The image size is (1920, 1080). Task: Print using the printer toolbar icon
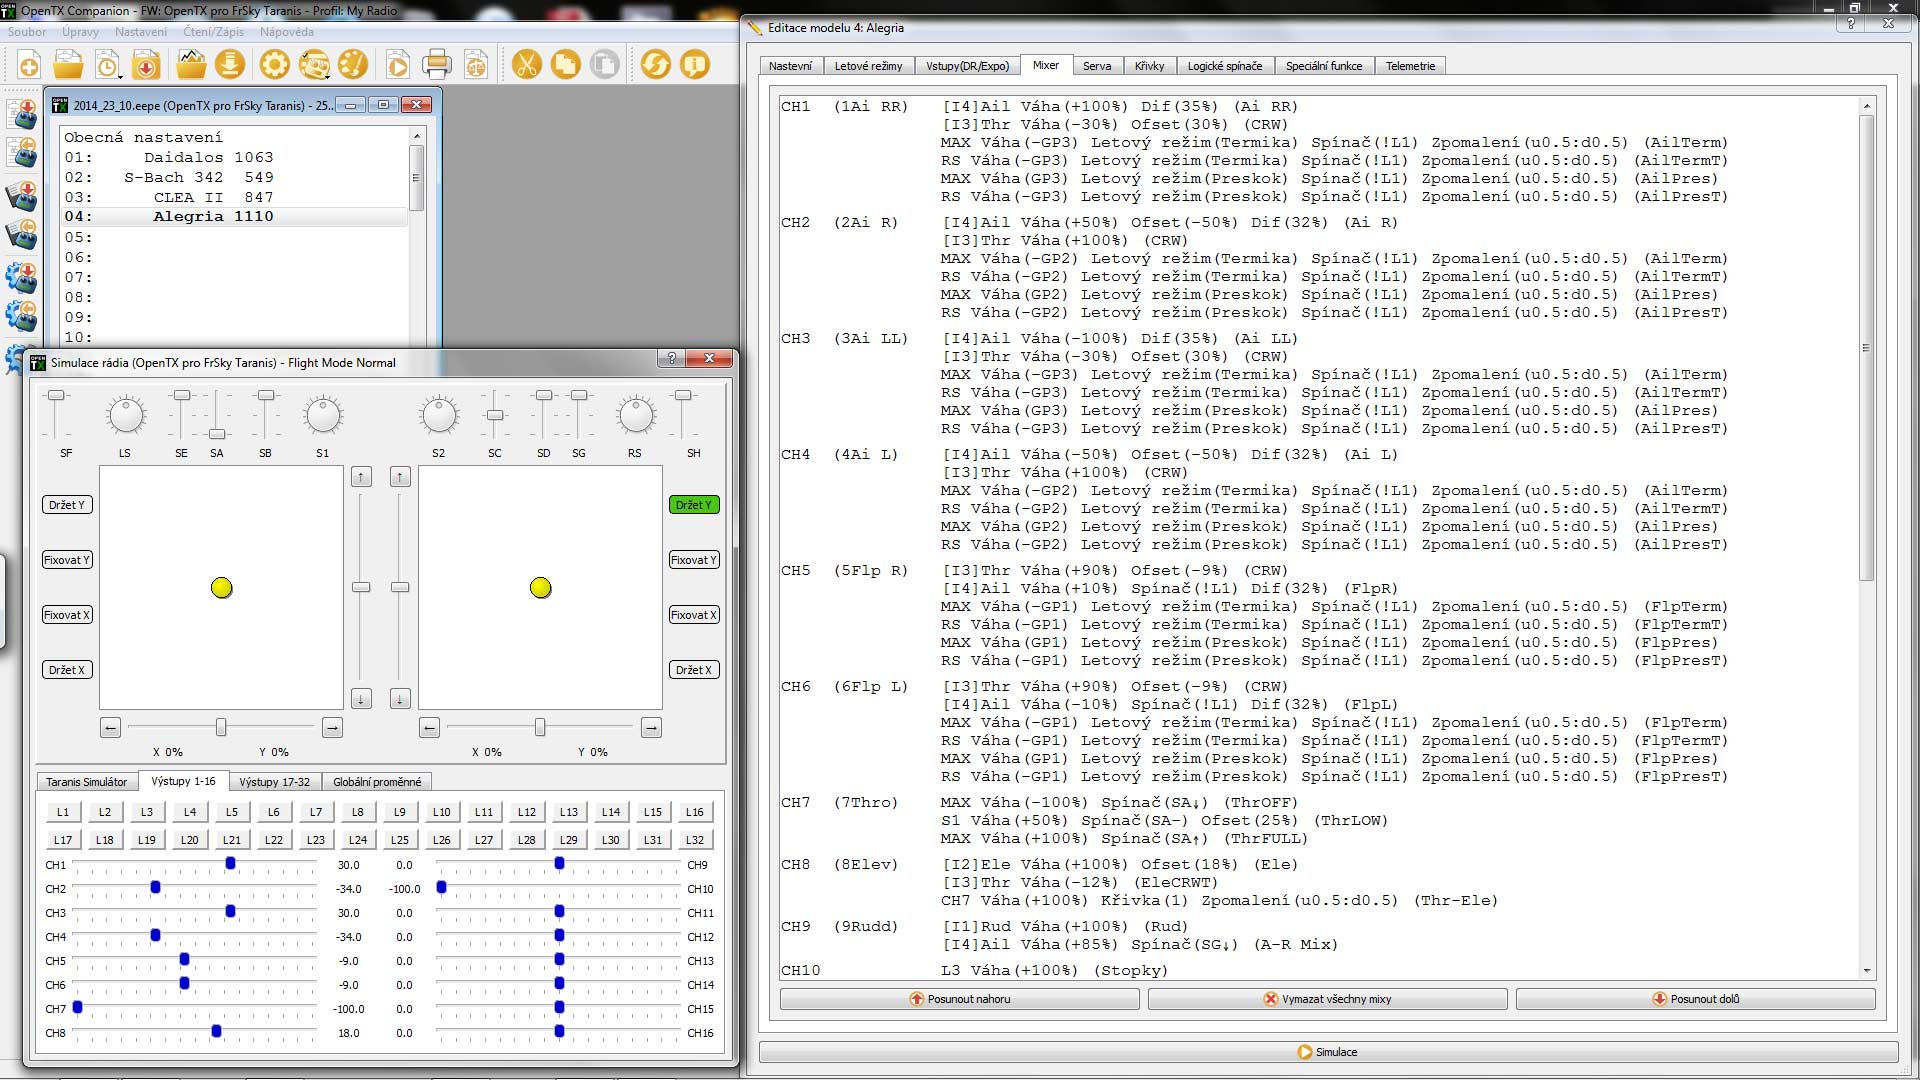(x=437, y=66)
